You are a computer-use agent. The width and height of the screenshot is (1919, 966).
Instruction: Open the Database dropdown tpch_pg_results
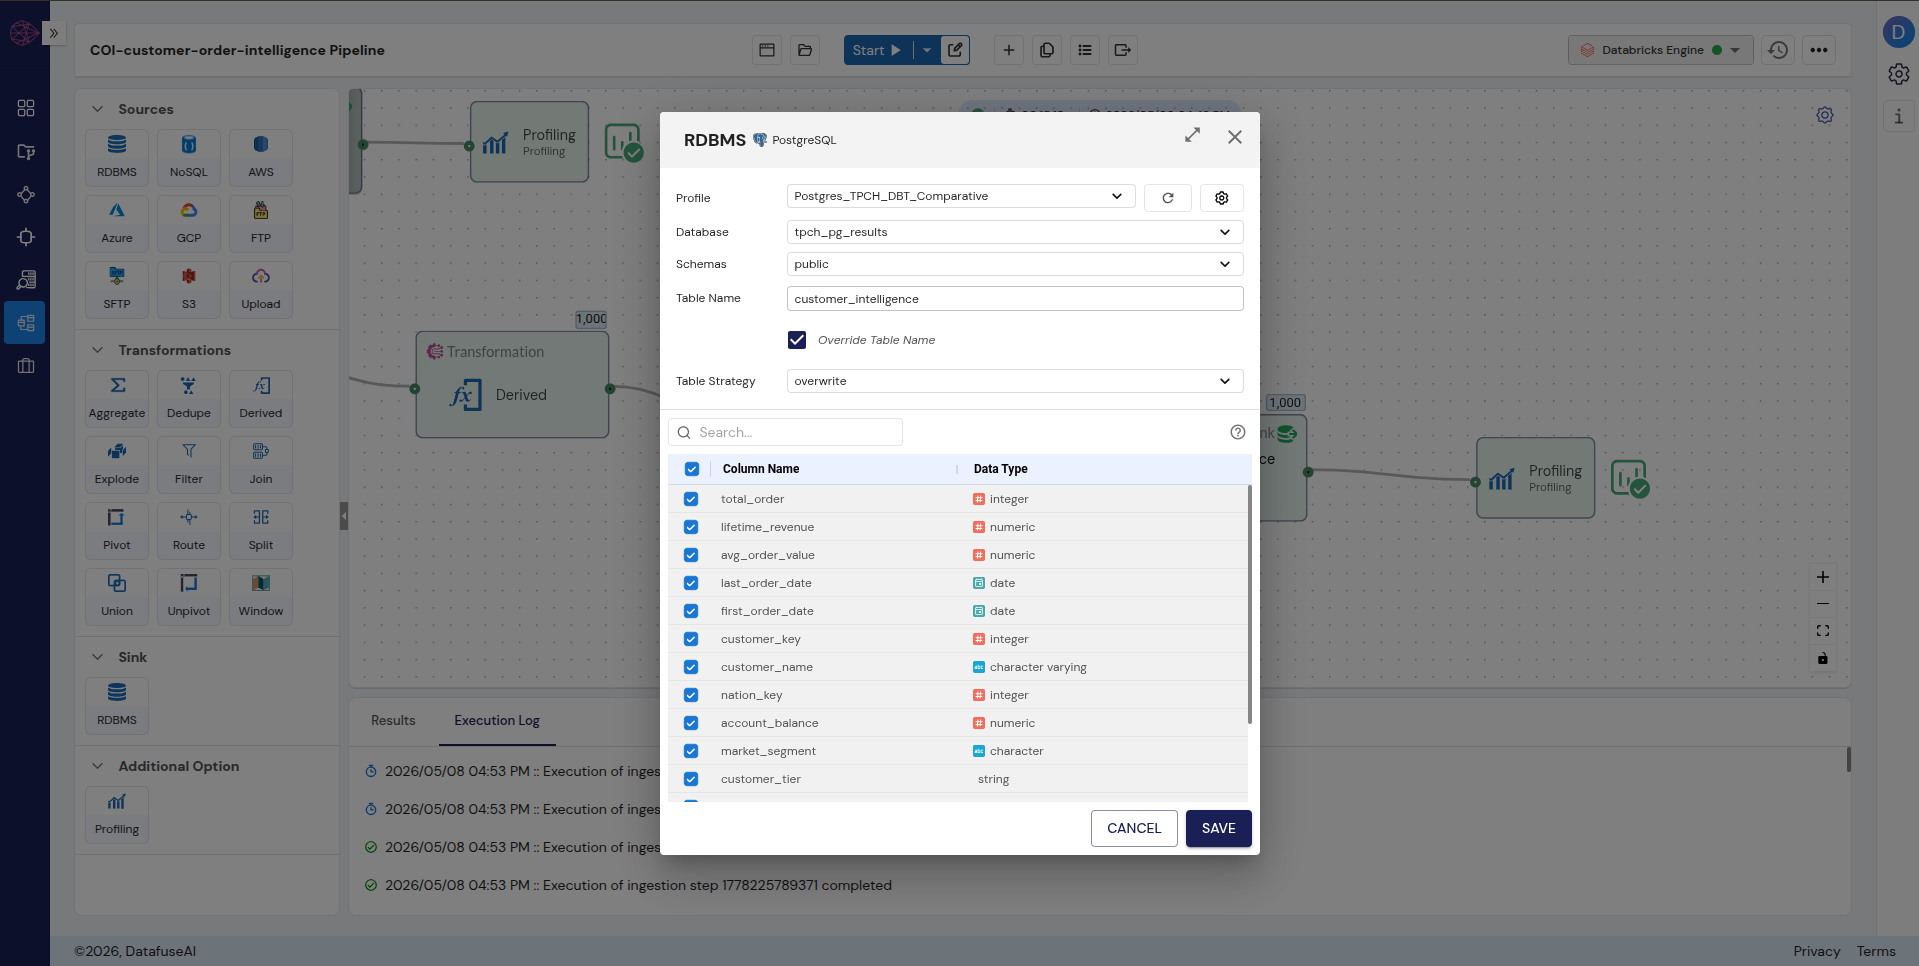click(1015, 232)
